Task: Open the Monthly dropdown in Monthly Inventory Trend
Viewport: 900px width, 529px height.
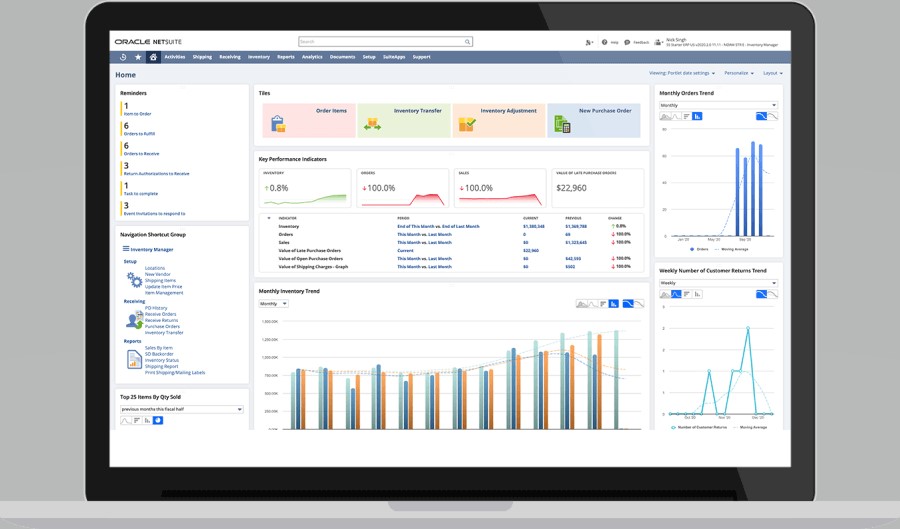Action: [273, 304]
